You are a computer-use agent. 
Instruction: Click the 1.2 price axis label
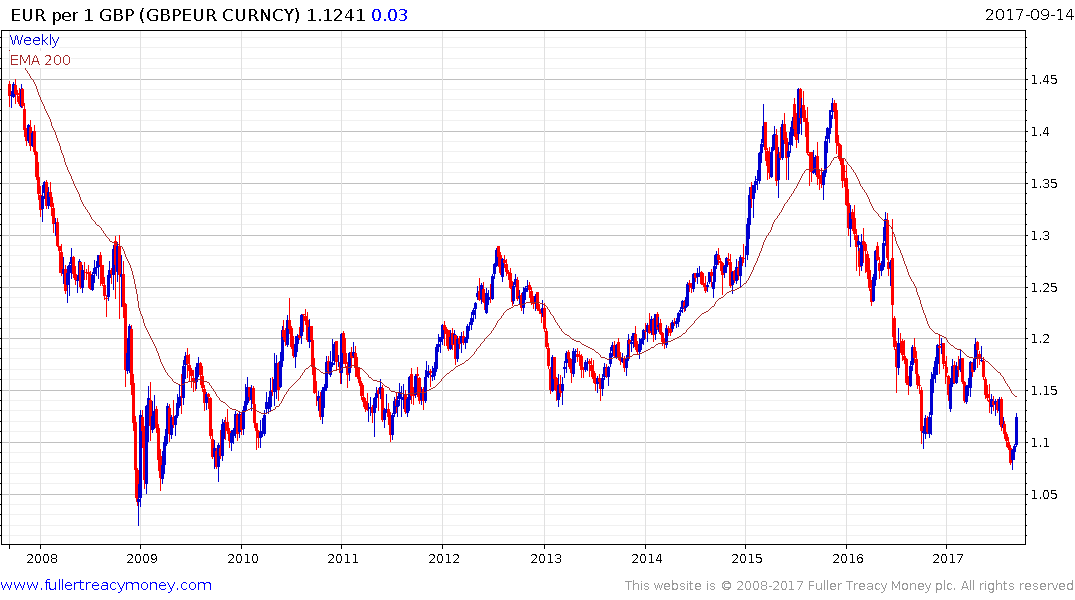[1041, 339]
